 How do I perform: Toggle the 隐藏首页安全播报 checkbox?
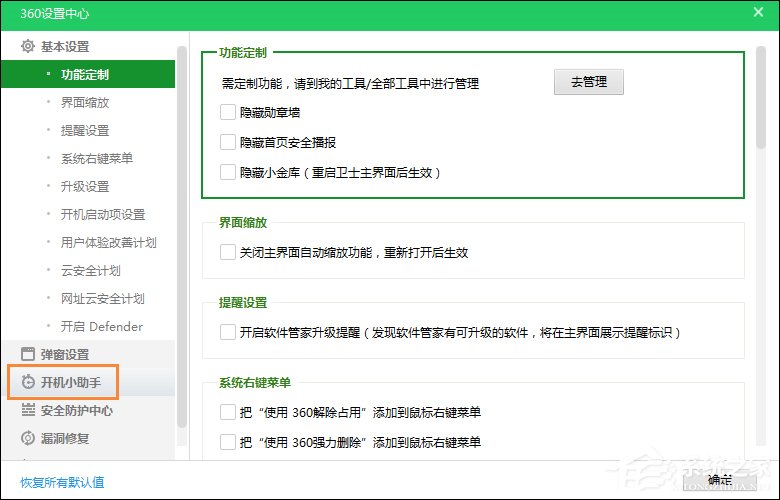click(228, 143)
